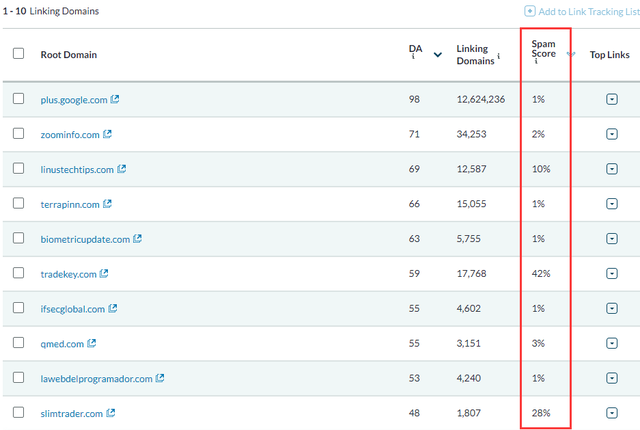Image resolution: width=640 pixels, height=430 pixels.
Task: Open external link icon next to slimtrader.com
Action: (111, 413)
